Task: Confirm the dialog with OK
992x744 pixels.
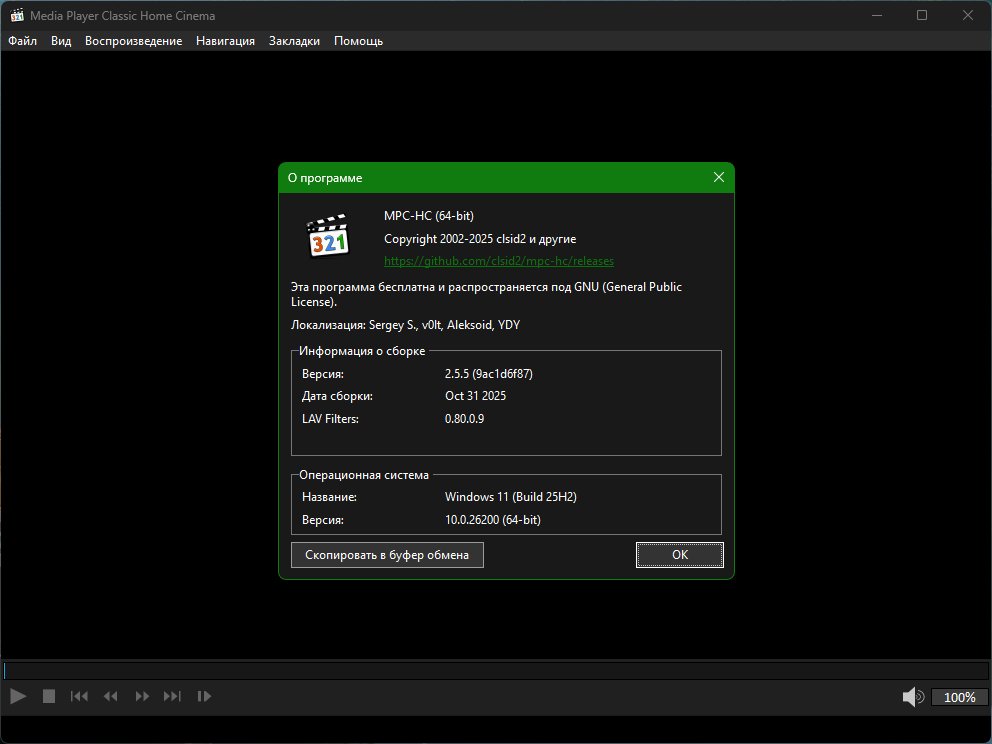Action: [x=679, y=555]
